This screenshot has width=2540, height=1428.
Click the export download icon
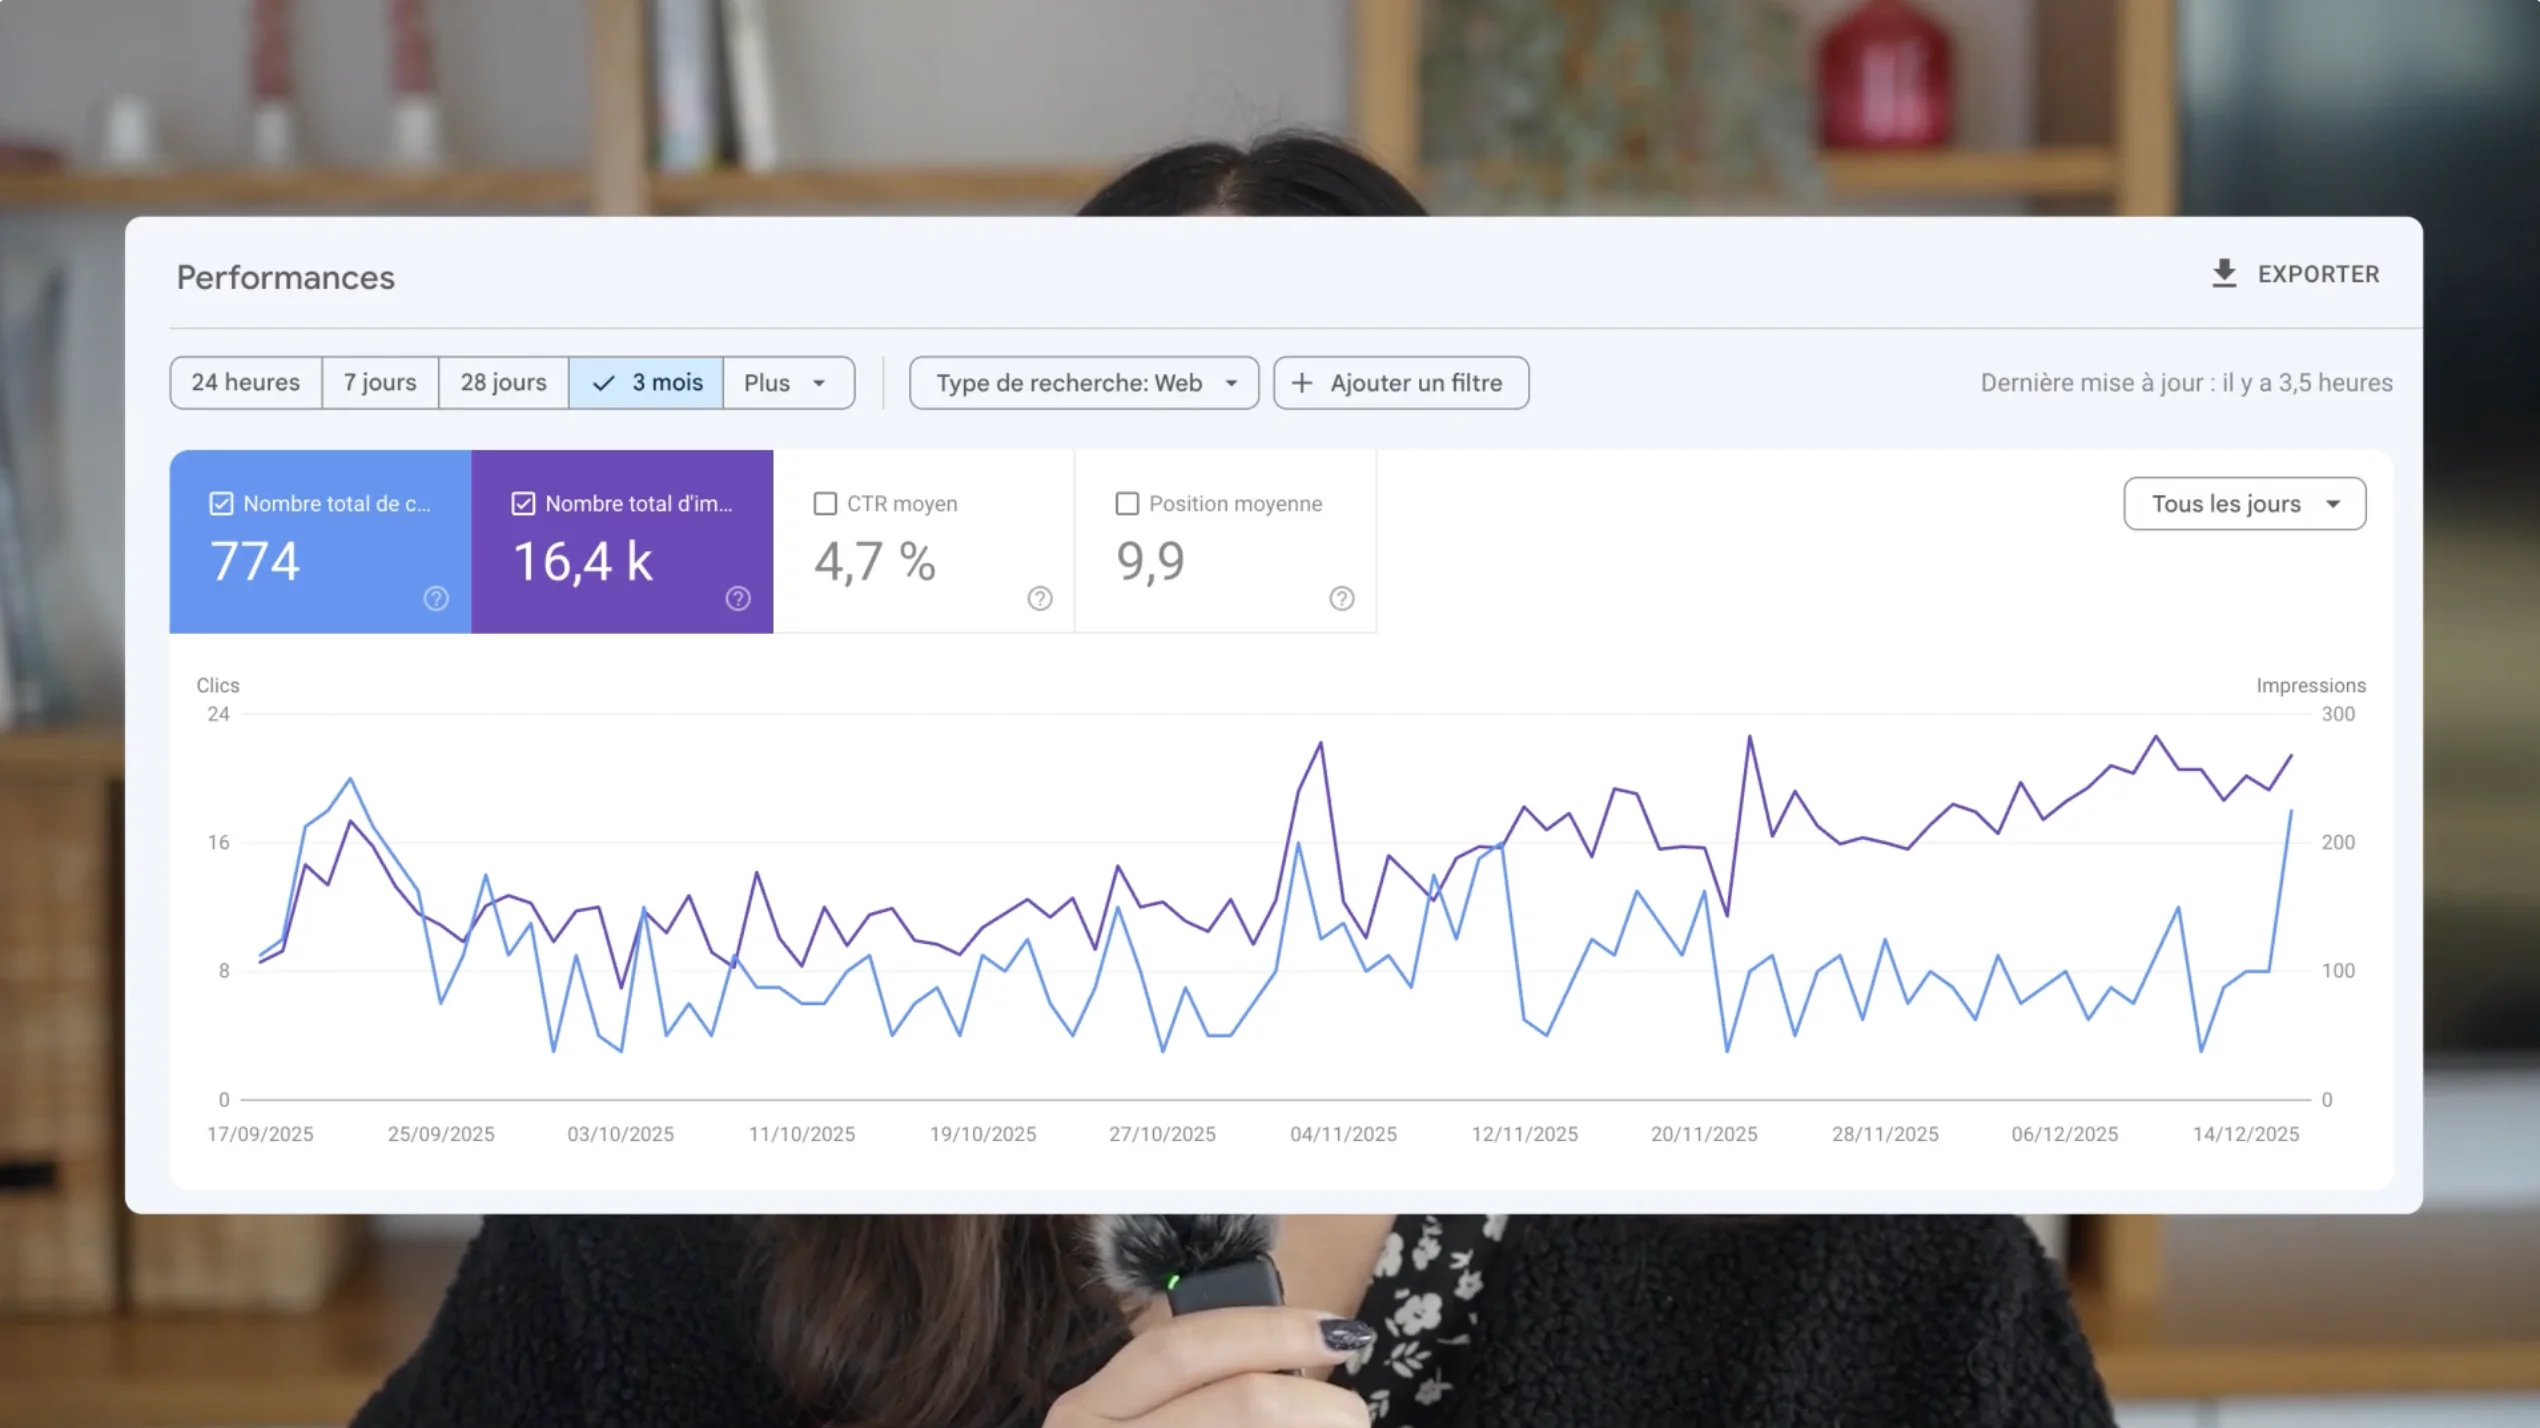tap(2223, 273)
